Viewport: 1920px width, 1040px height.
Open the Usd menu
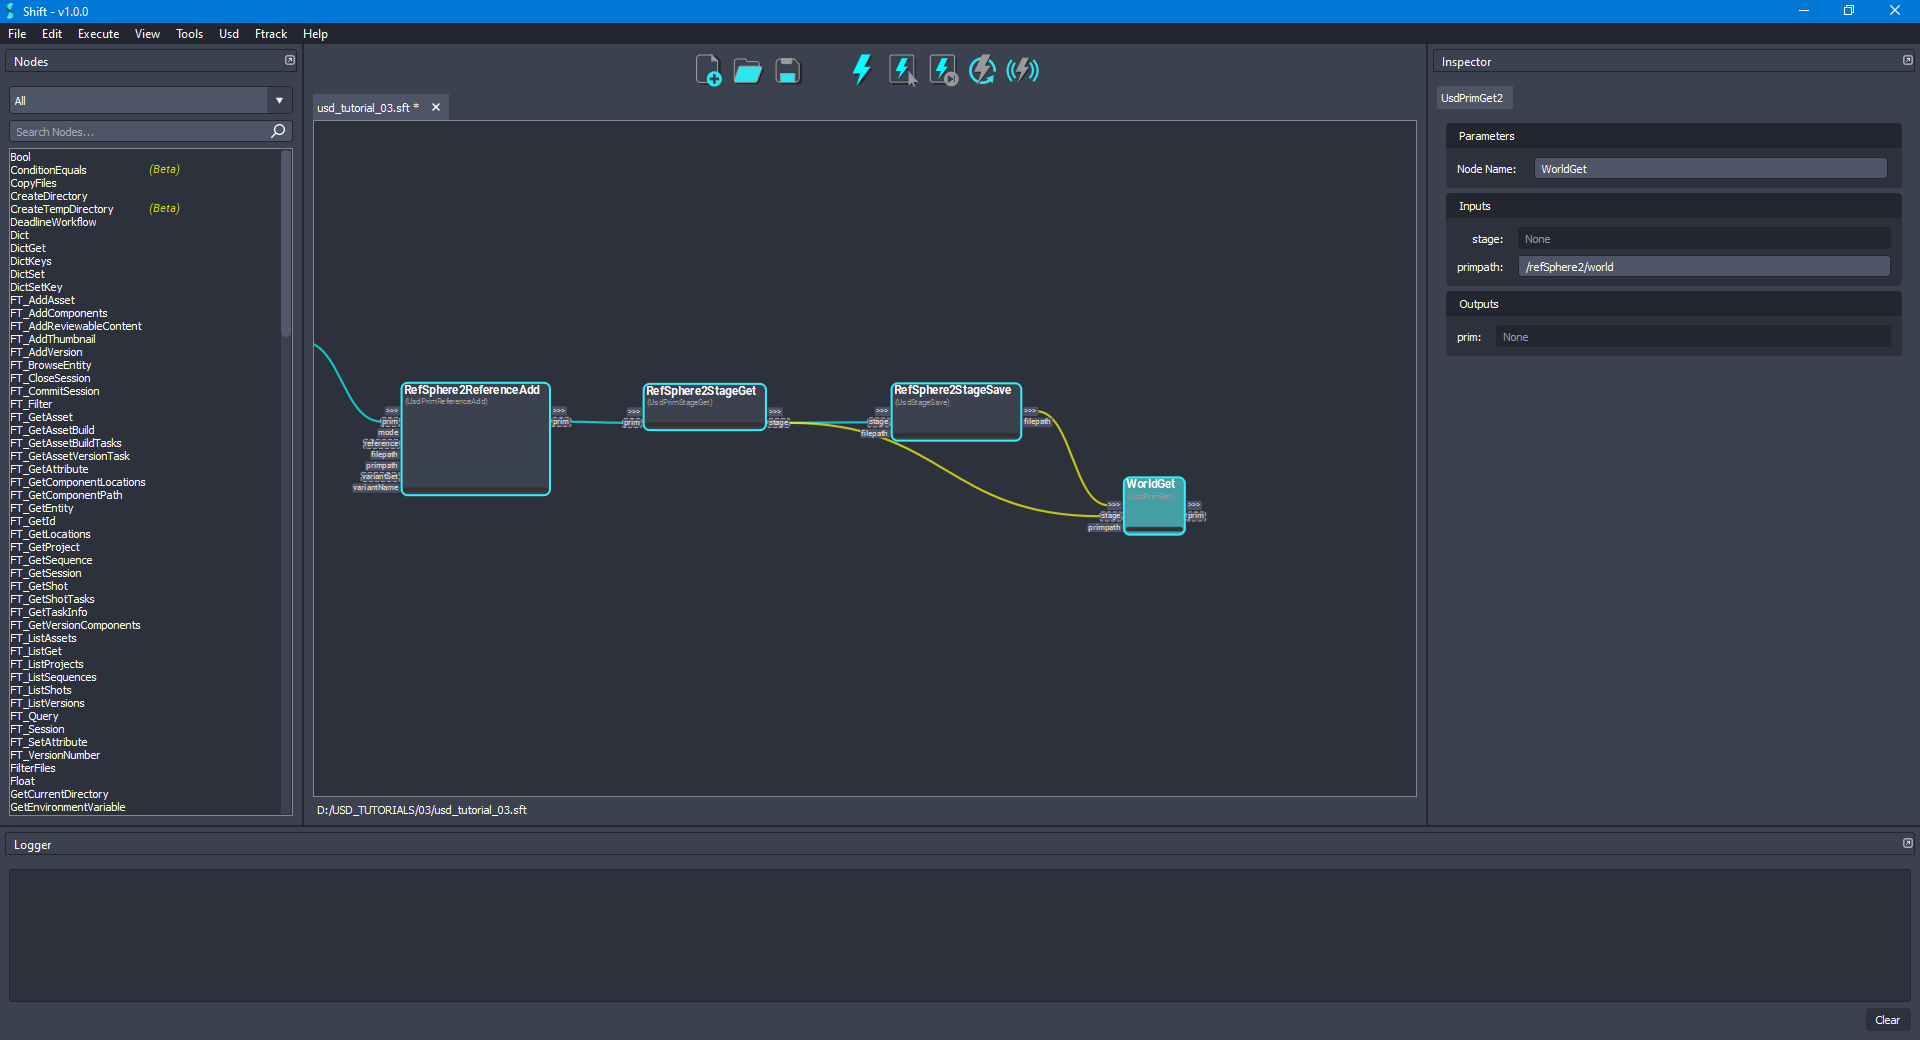tap(228, 33)
